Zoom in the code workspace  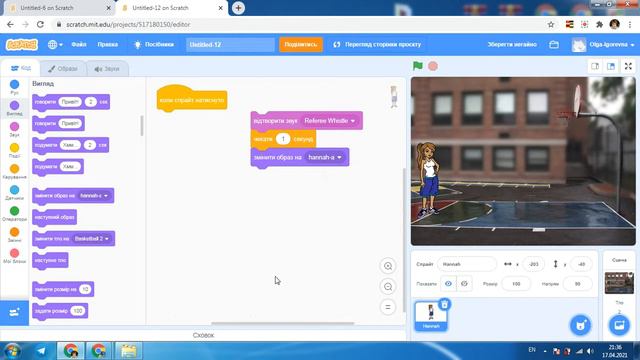pos(388,266)
